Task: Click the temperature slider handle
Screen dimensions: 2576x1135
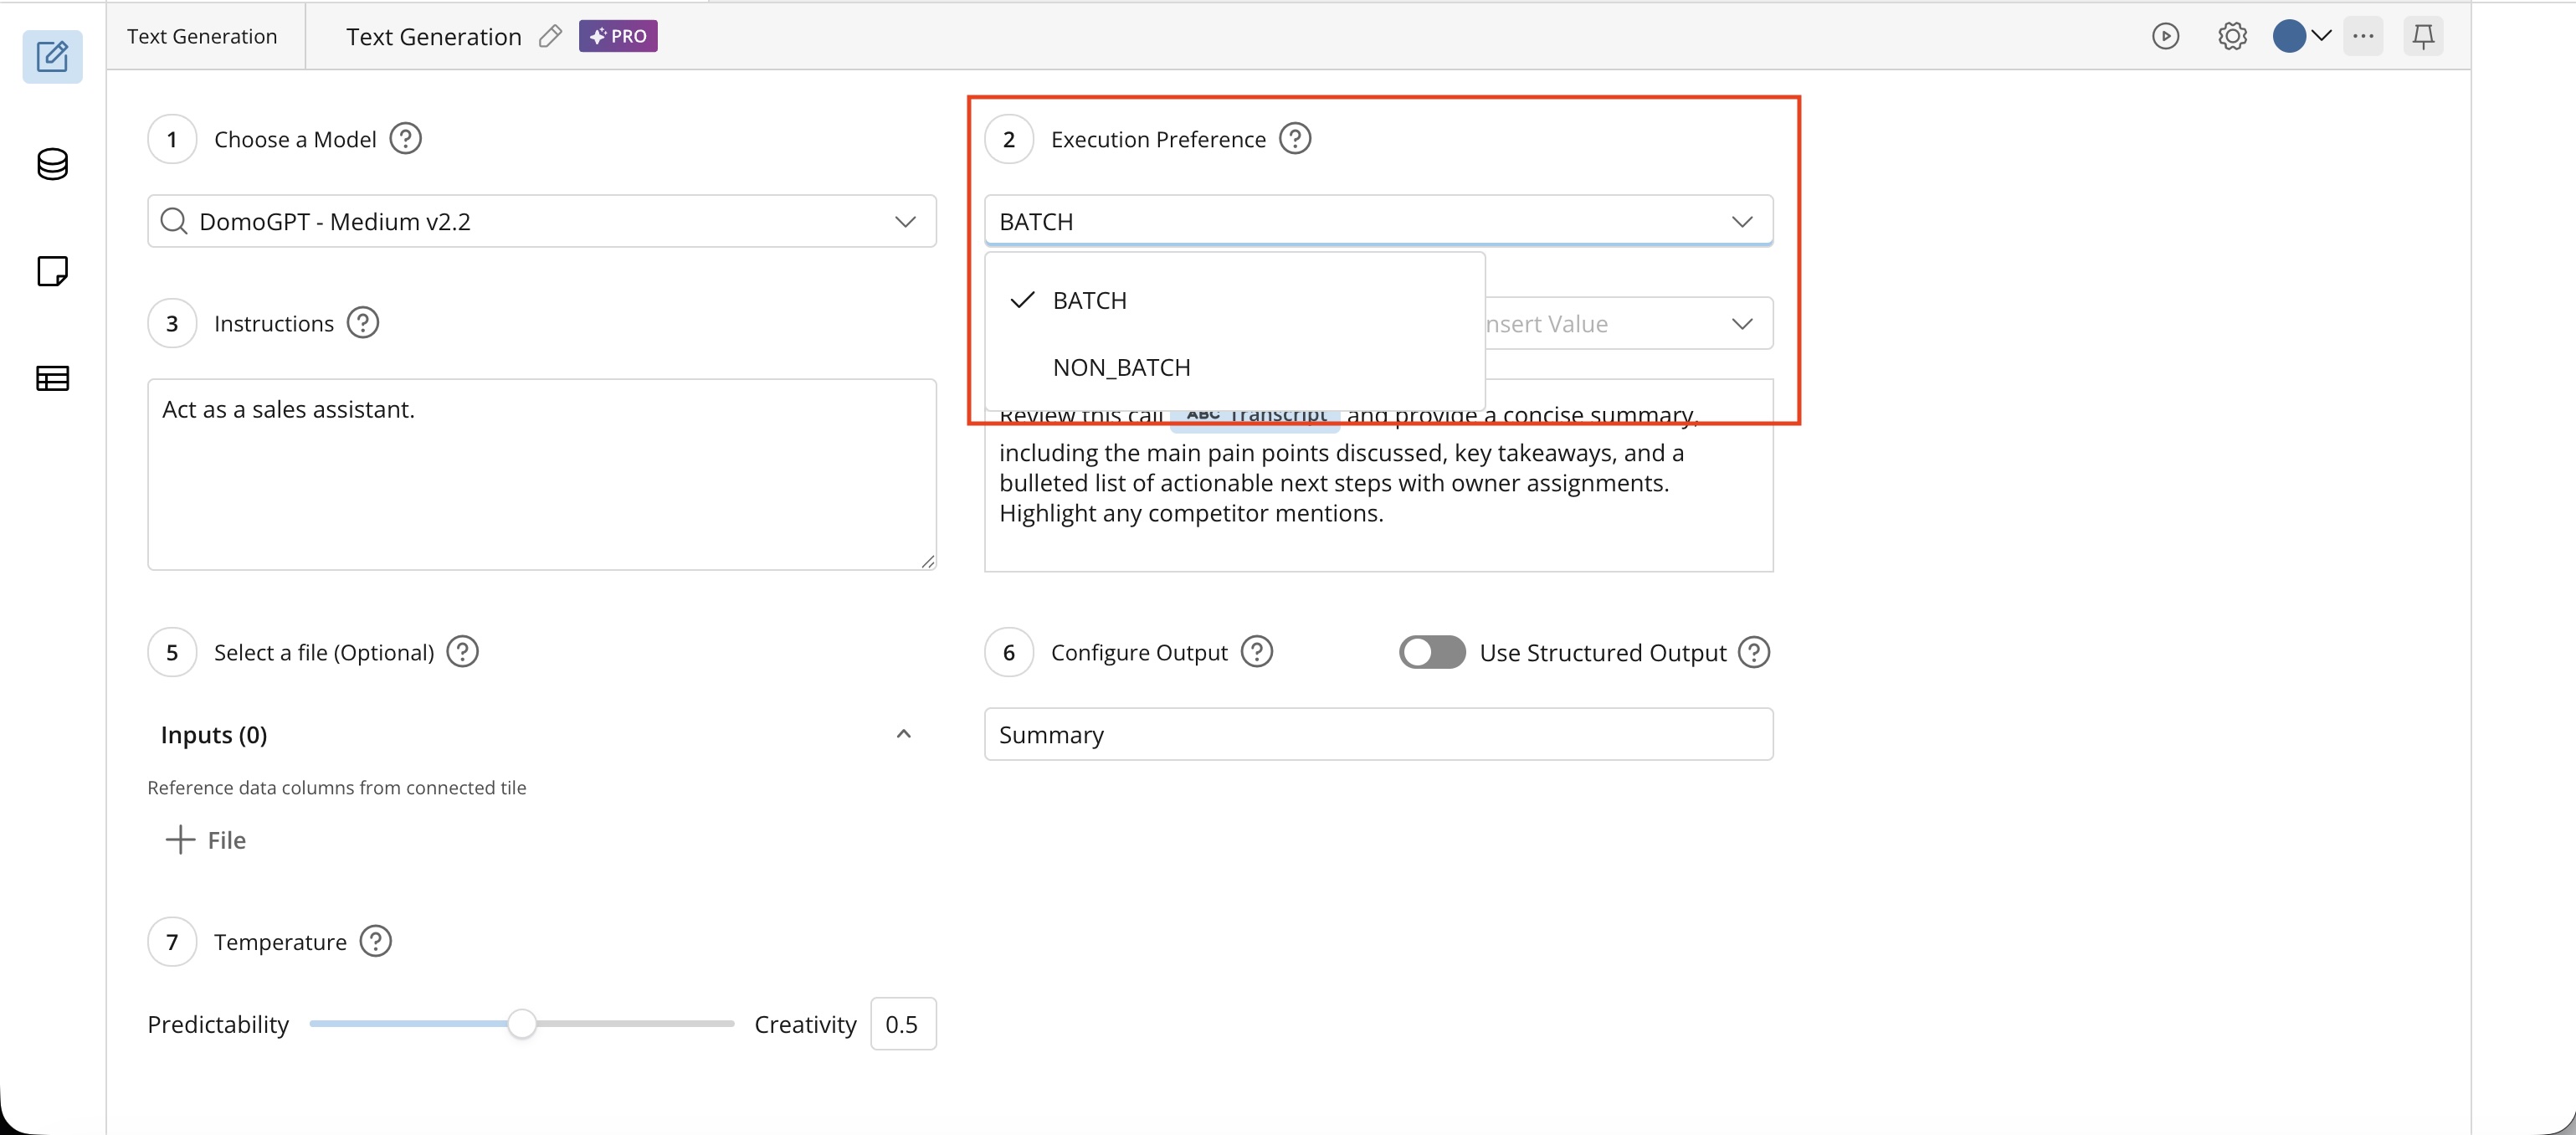Action: click(521, 1024)
